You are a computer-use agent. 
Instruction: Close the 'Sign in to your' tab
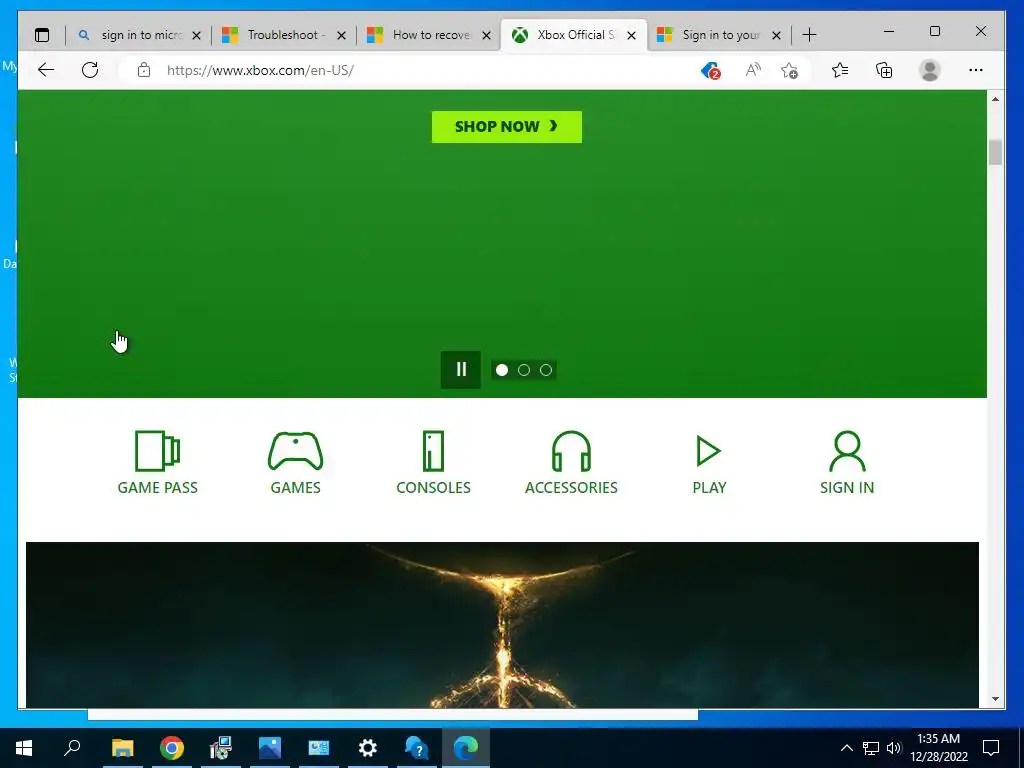pyautogui.click(x=776, y=35)
